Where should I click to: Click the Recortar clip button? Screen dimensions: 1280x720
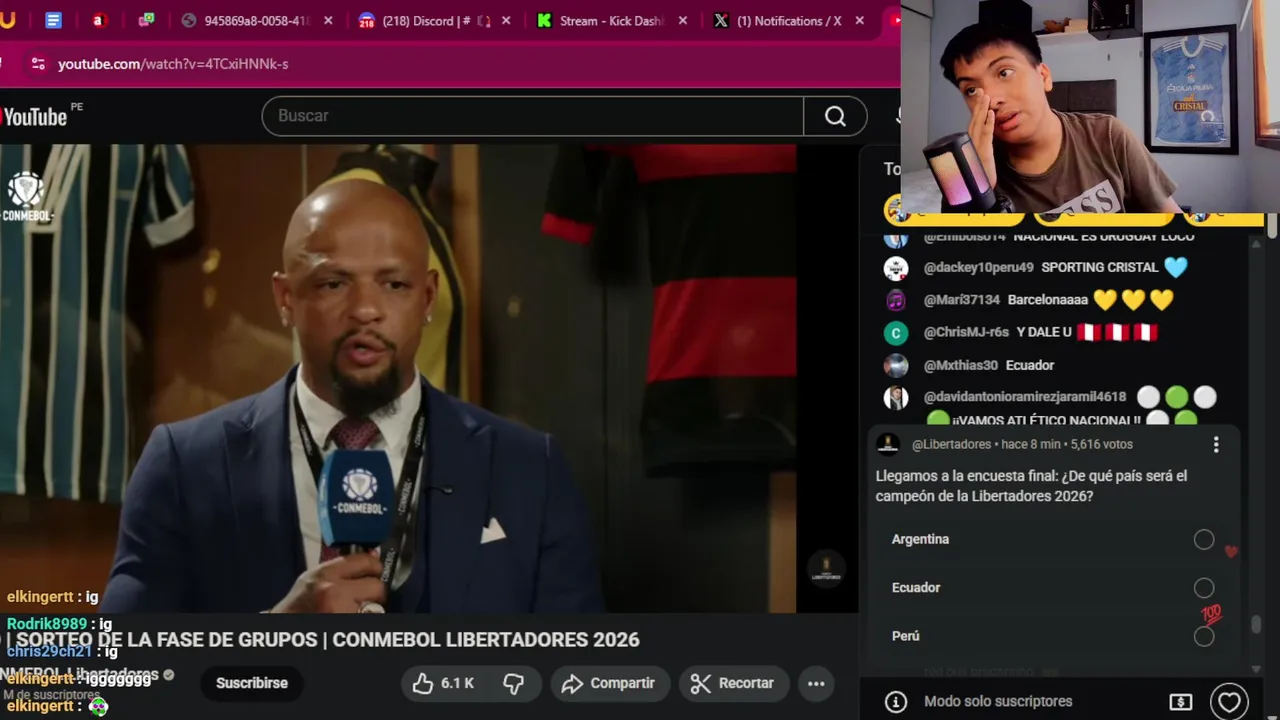(732, 683)
